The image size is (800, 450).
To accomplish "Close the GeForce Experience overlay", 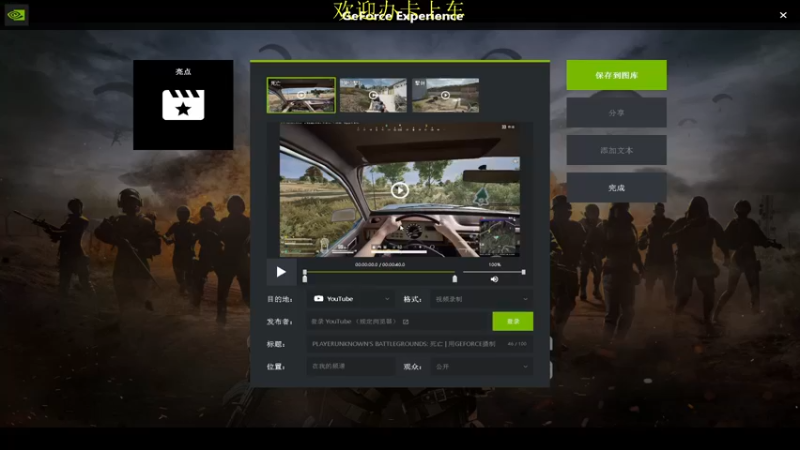I will coord(783,15).
